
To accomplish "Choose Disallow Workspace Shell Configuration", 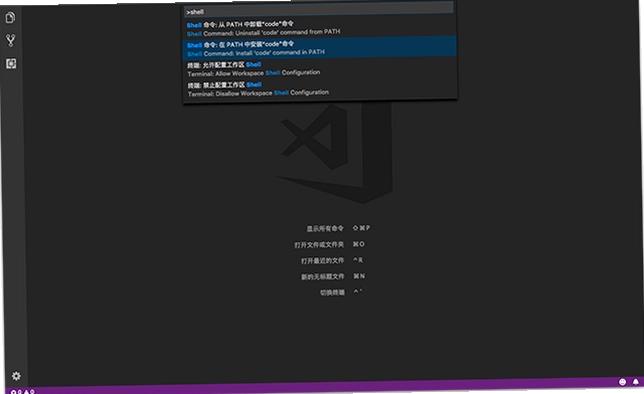I will [x=320, y=89].
